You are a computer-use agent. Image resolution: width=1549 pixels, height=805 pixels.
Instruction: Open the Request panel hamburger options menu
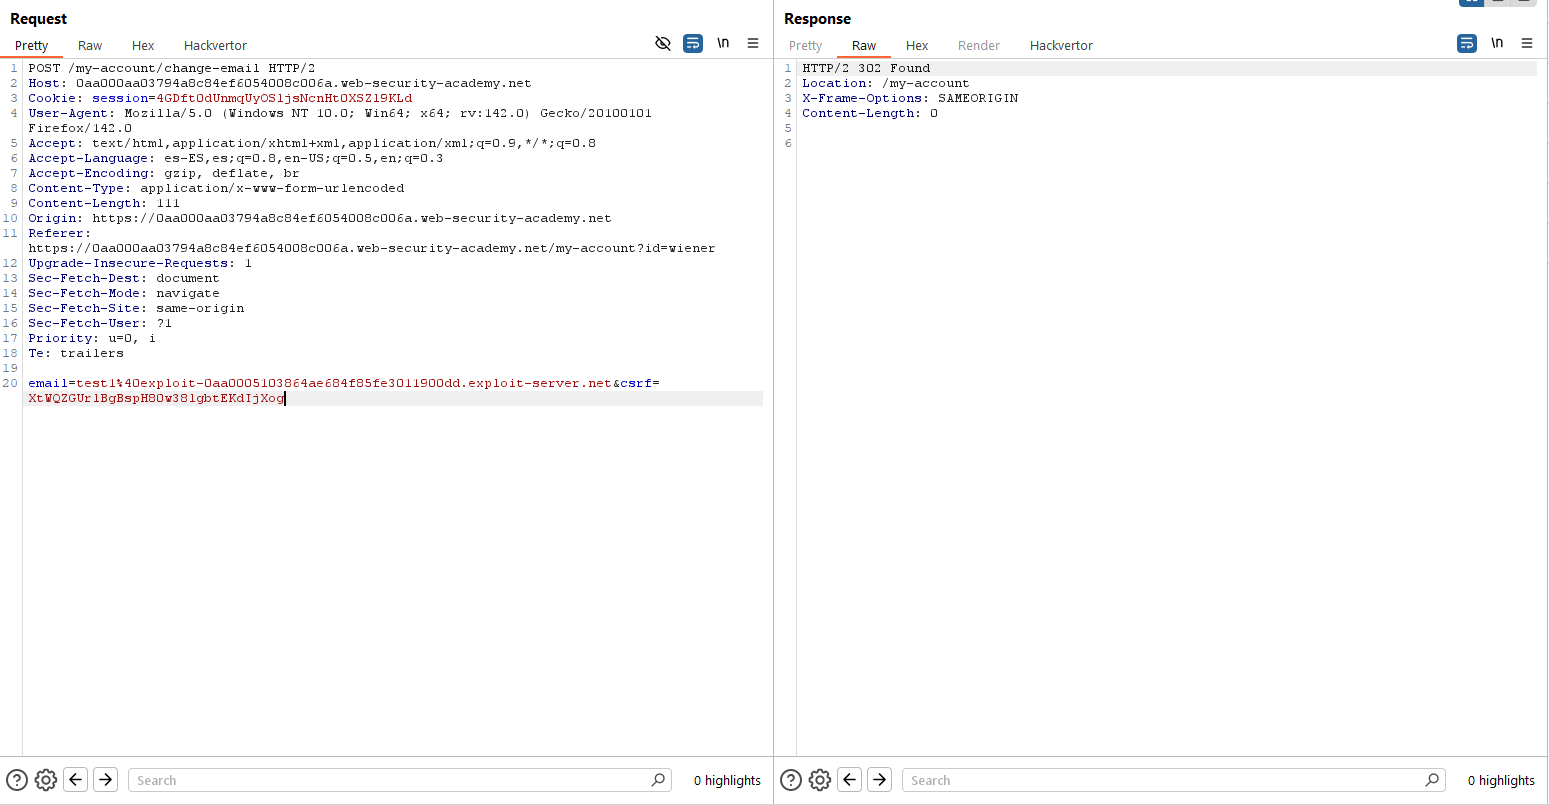pos(753,43)
